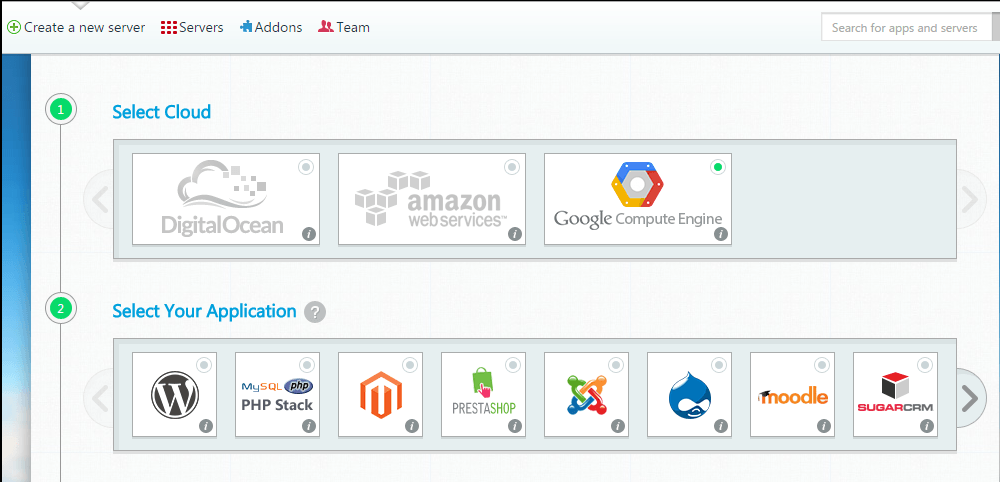The width and height of the screenshot is (1000, 482).
Task: Choose the DigitalOcean cloud logo
Action: coord(223,198)
